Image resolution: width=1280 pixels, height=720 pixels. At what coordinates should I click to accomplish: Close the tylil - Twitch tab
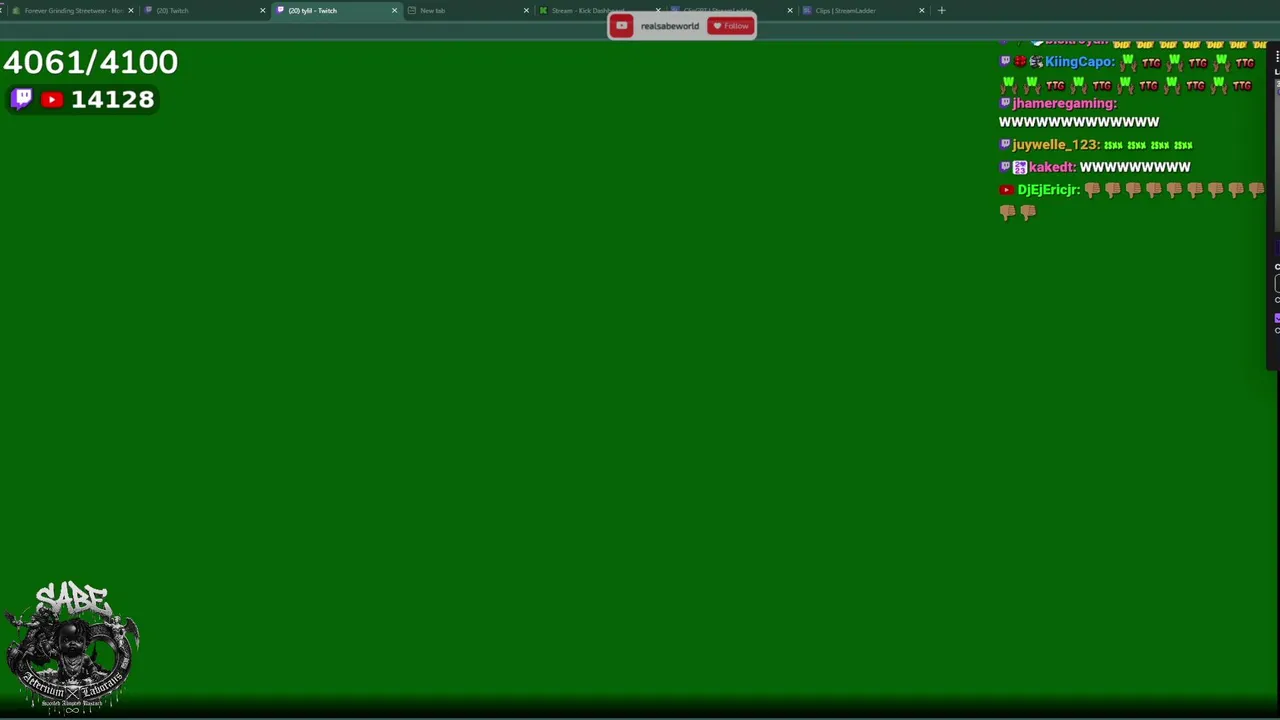coord(394,10)
